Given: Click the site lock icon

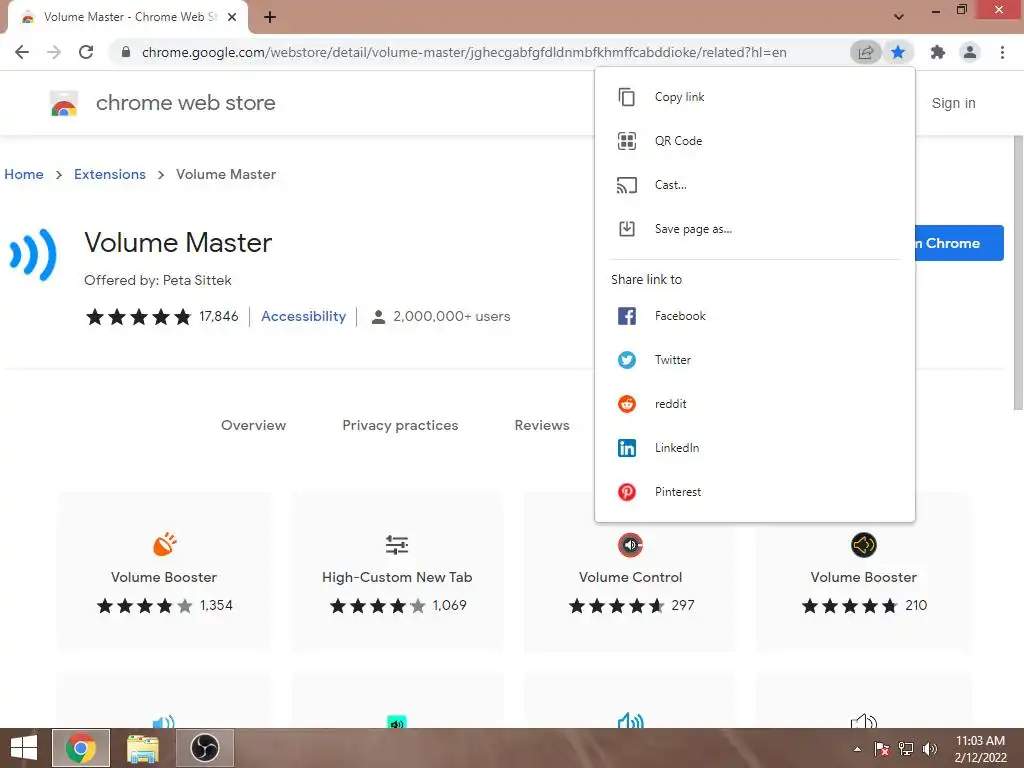Looking at the screenshot, I should [126, 52].
